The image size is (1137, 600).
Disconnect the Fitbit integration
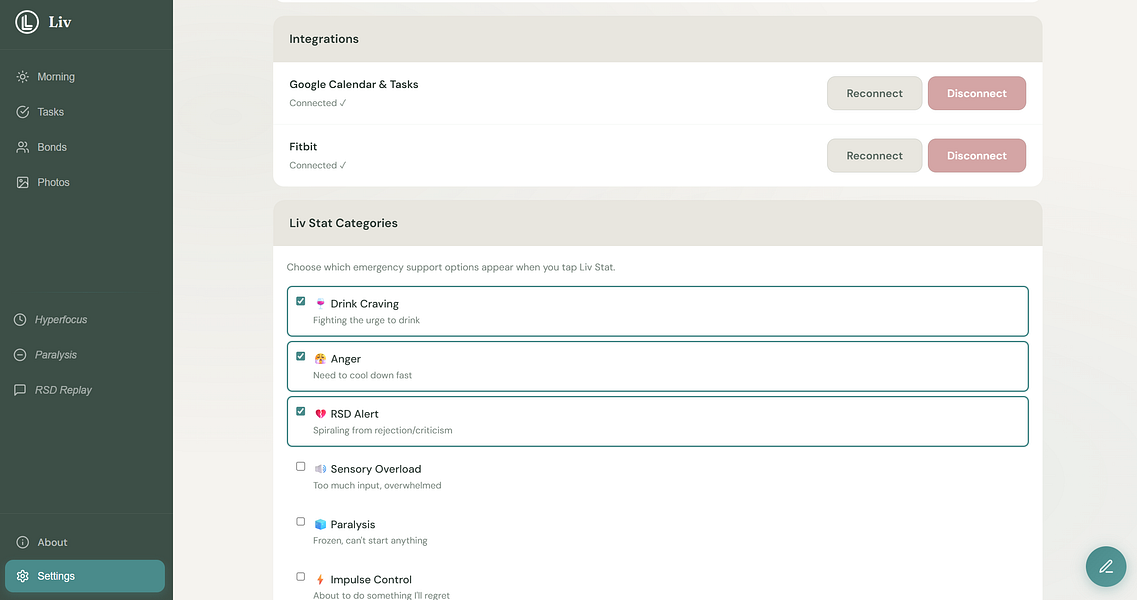click(976, 155)
